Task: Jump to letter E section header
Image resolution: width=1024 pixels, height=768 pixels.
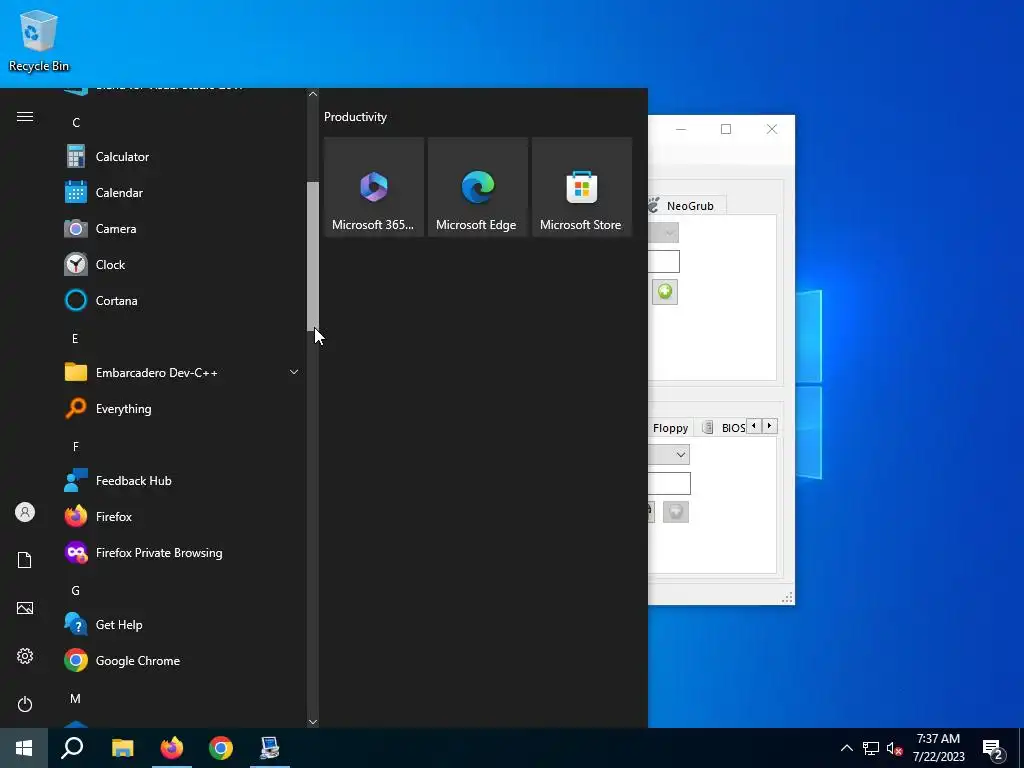Action: [75, 338]
